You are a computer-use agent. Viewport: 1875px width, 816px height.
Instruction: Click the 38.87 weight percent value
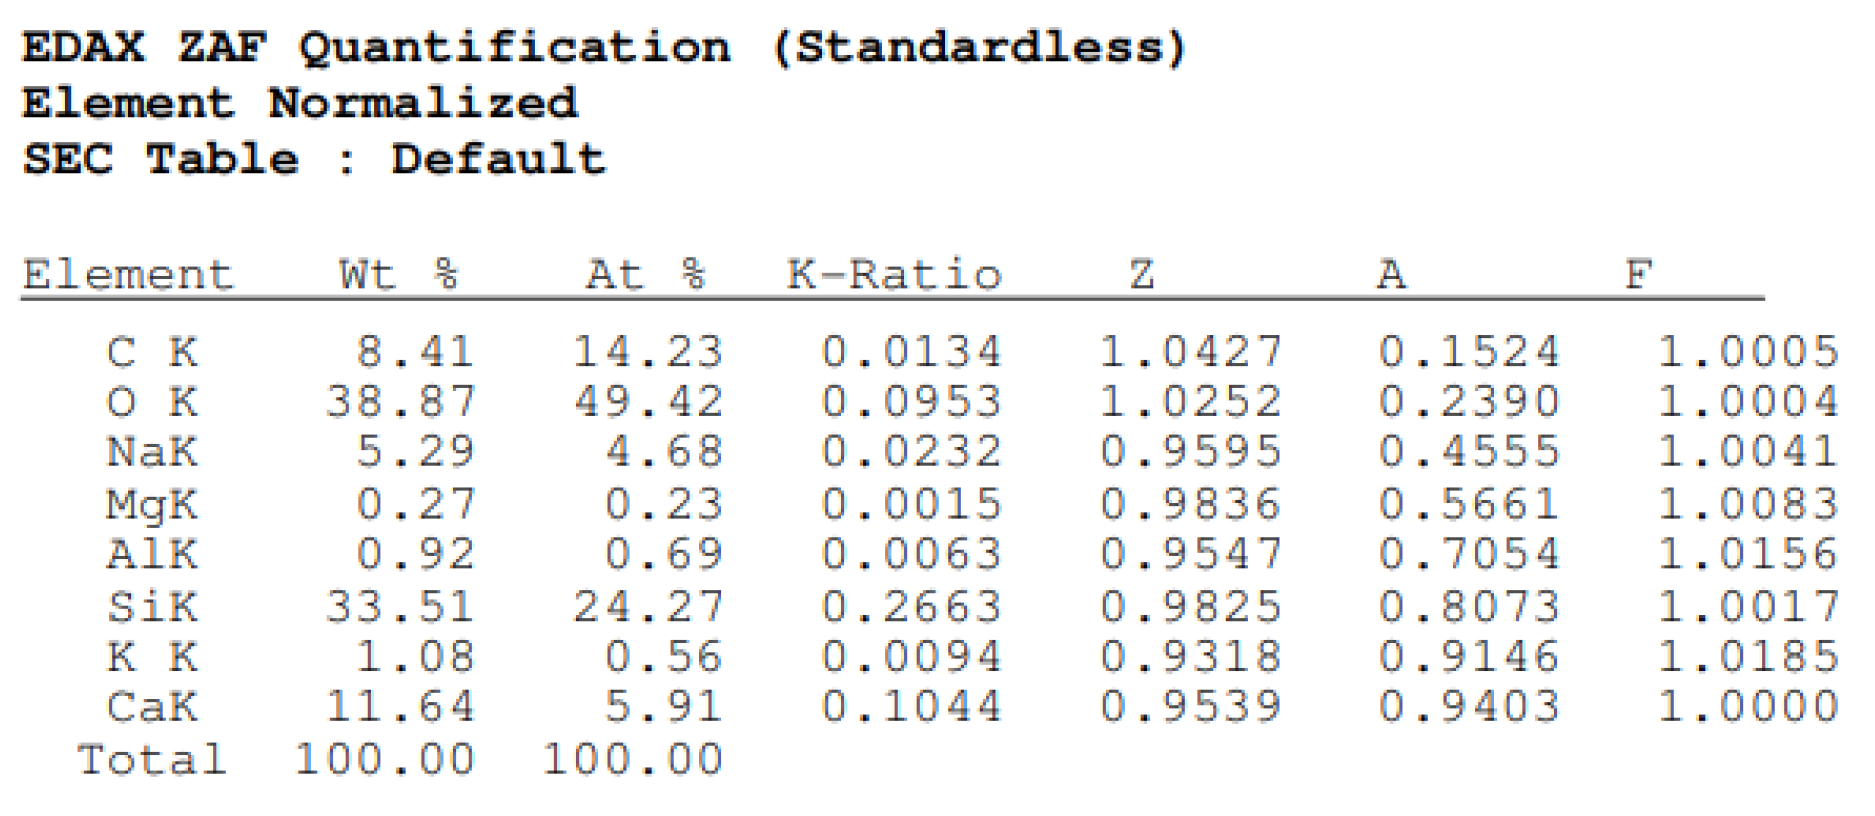(400, 402)
